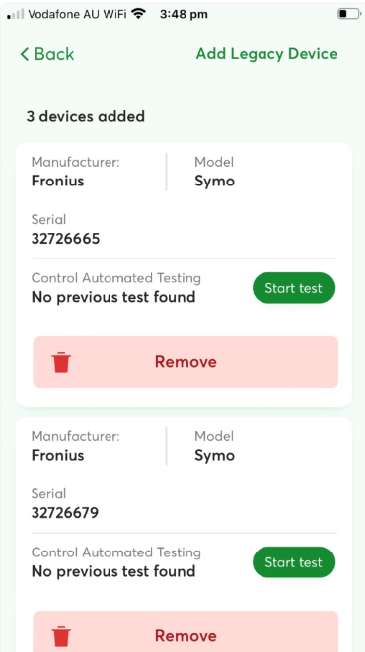Start test for device serial 32726679

(294, 562)
